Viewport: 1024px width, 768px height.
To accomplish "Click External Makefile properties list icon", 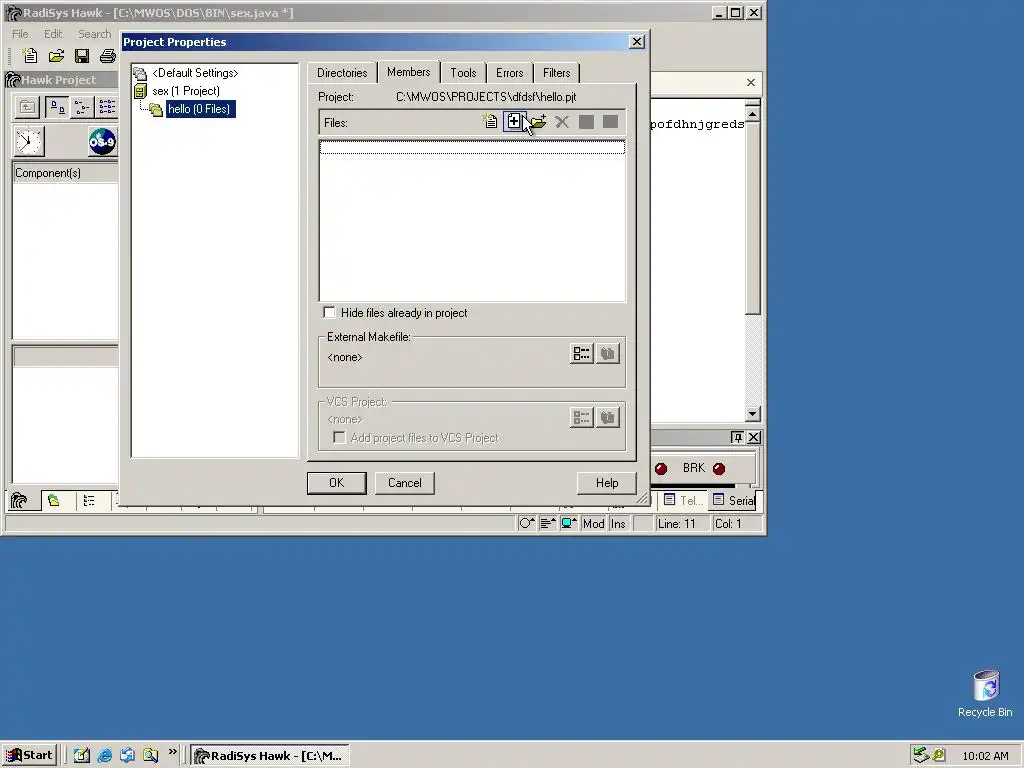I will click(581, 354).
